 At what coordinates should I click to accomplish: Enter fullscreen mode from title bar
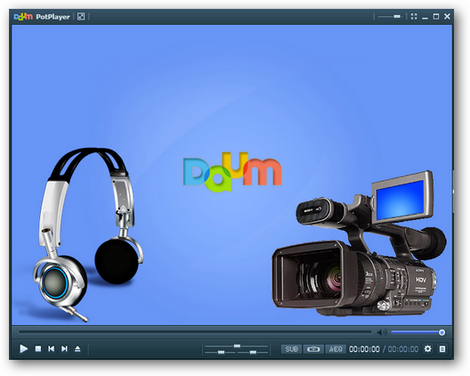[414, 16]
